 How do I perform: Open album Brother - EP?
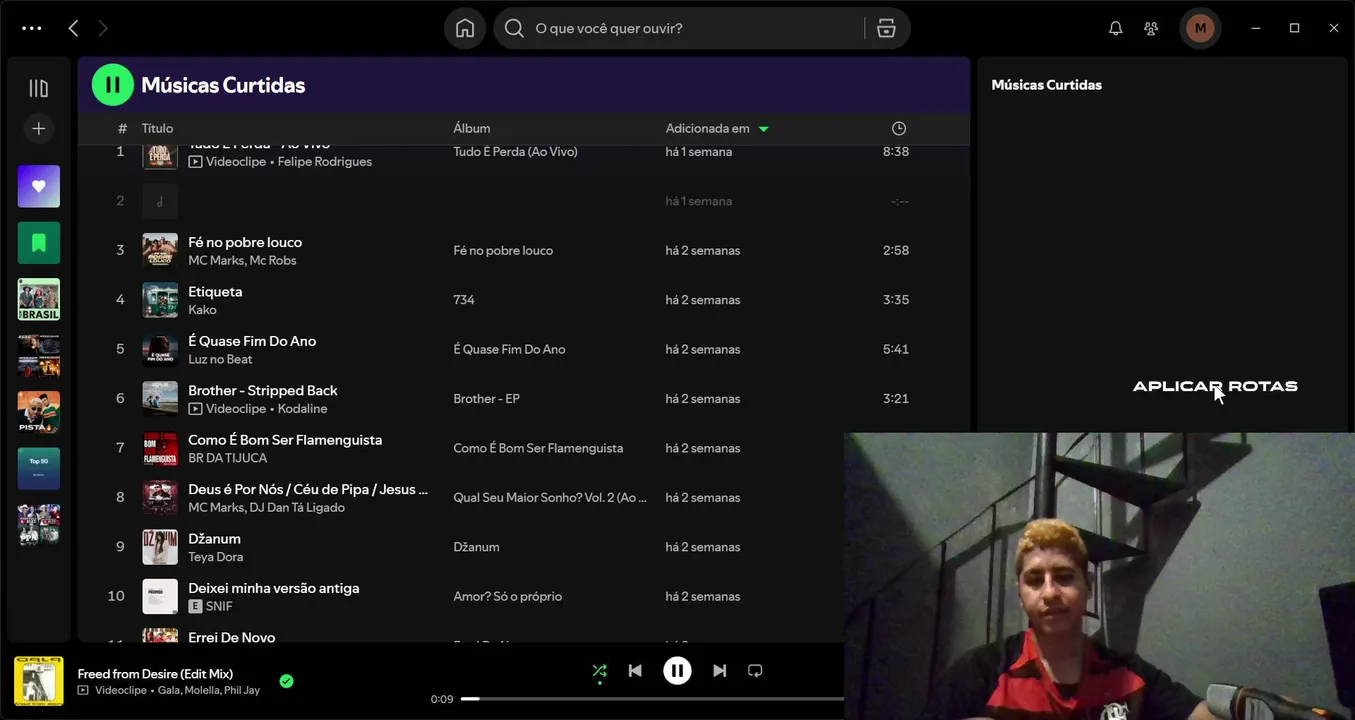pyautogui.click(x=486, y=398)
